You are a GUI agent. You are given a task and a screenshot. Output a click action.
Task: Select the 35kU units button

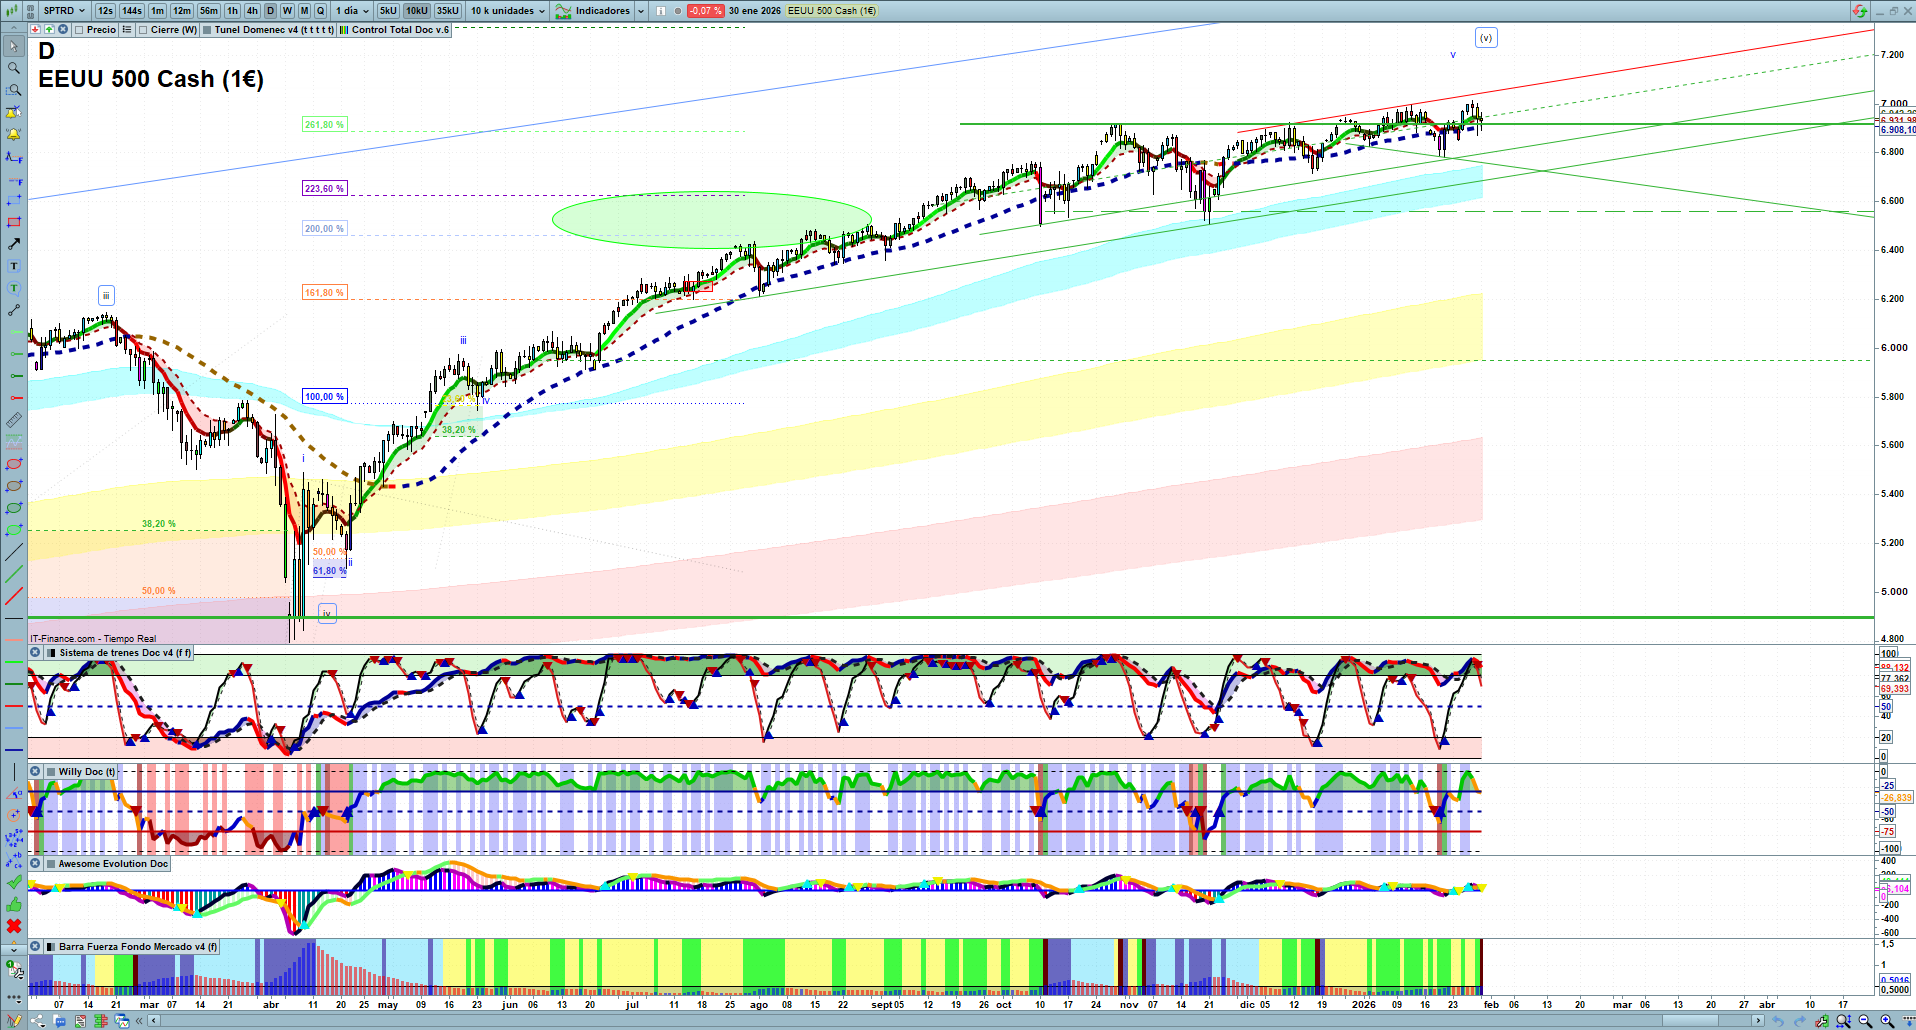pos(447,11)
